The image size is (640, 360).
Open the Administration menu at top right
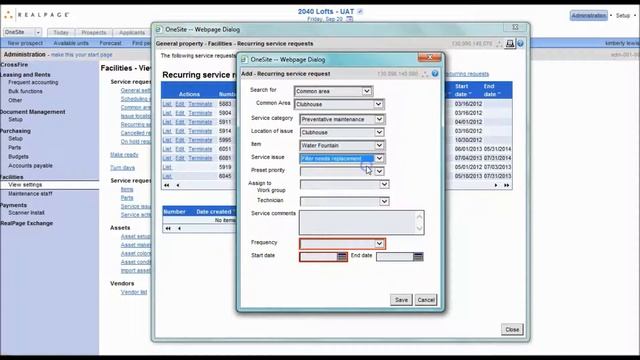coord(589,16)
